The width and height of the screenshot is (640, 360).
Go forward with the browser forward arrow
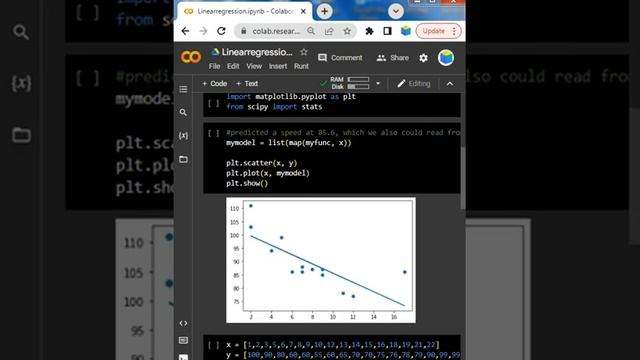point(203,31)
